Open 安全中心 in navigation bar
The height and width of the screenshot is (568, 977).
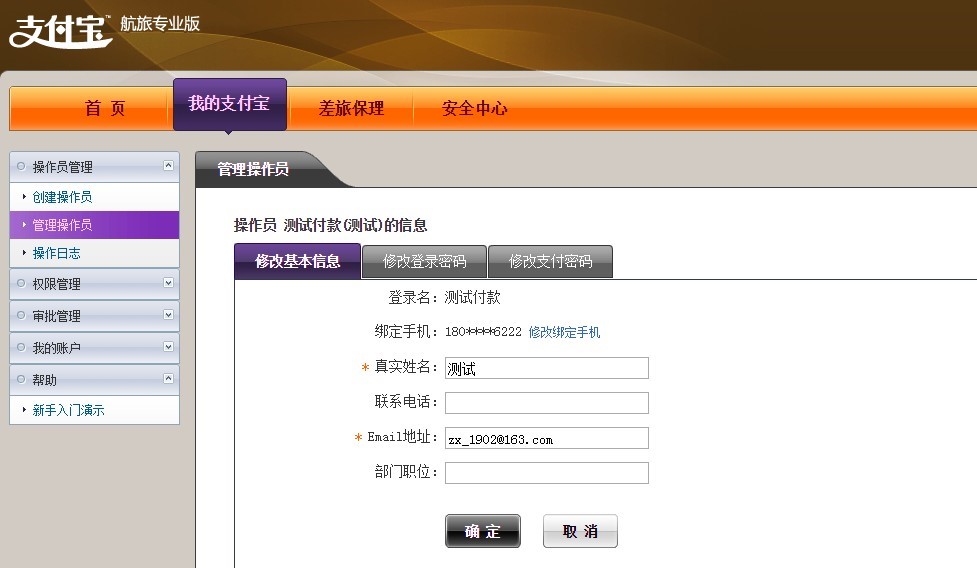point(474,108)
